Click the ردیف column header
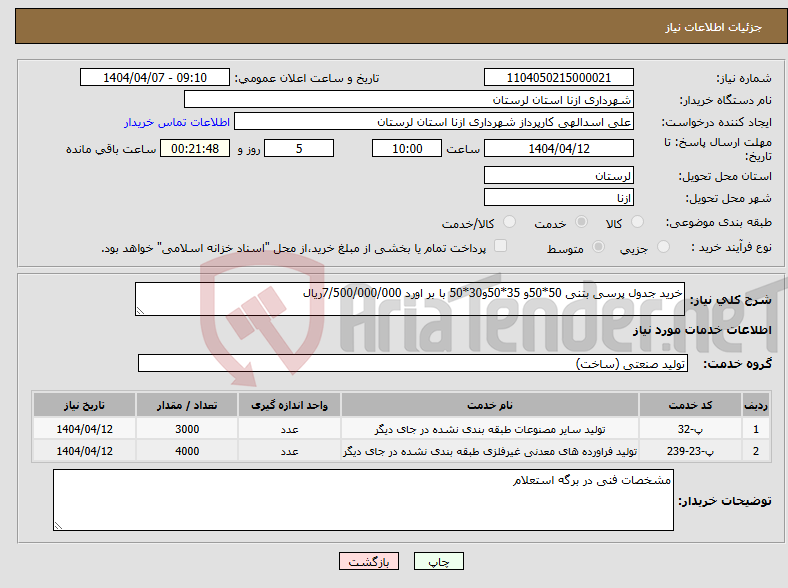This screenshot has height=588, width=788. (x=756, y=405)
